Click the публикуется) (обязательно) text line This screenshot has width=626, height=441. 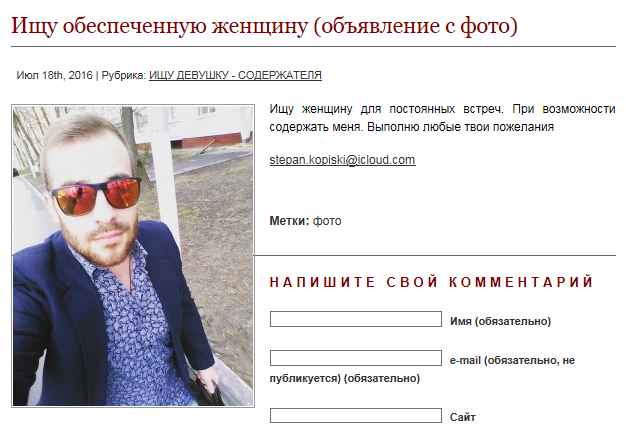click(x=345, y=378)
